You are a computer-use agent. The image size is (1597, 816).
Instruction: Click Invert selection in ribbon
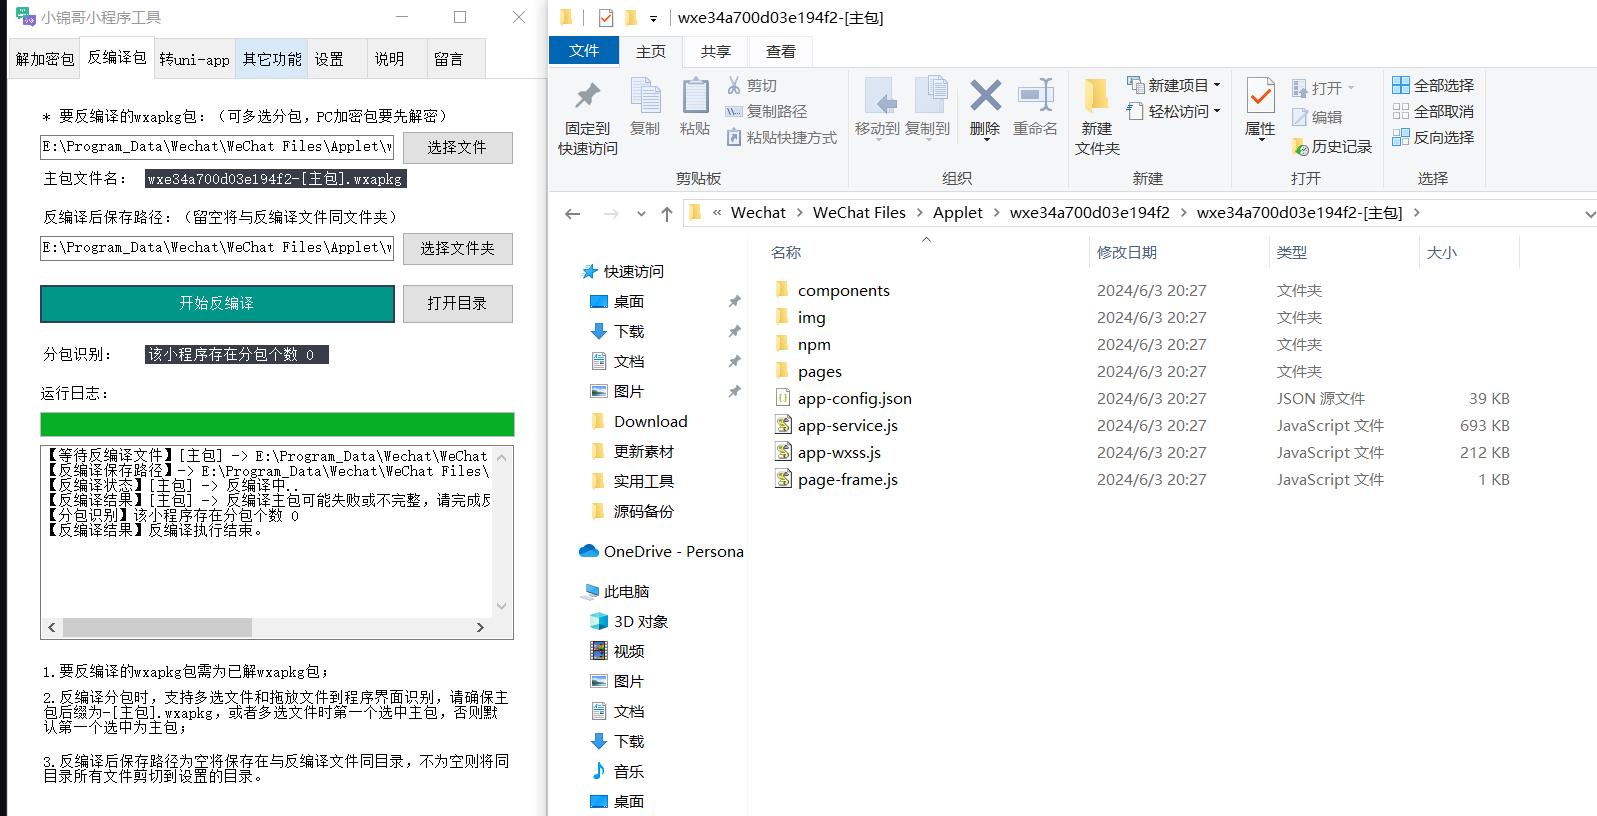1433,138
